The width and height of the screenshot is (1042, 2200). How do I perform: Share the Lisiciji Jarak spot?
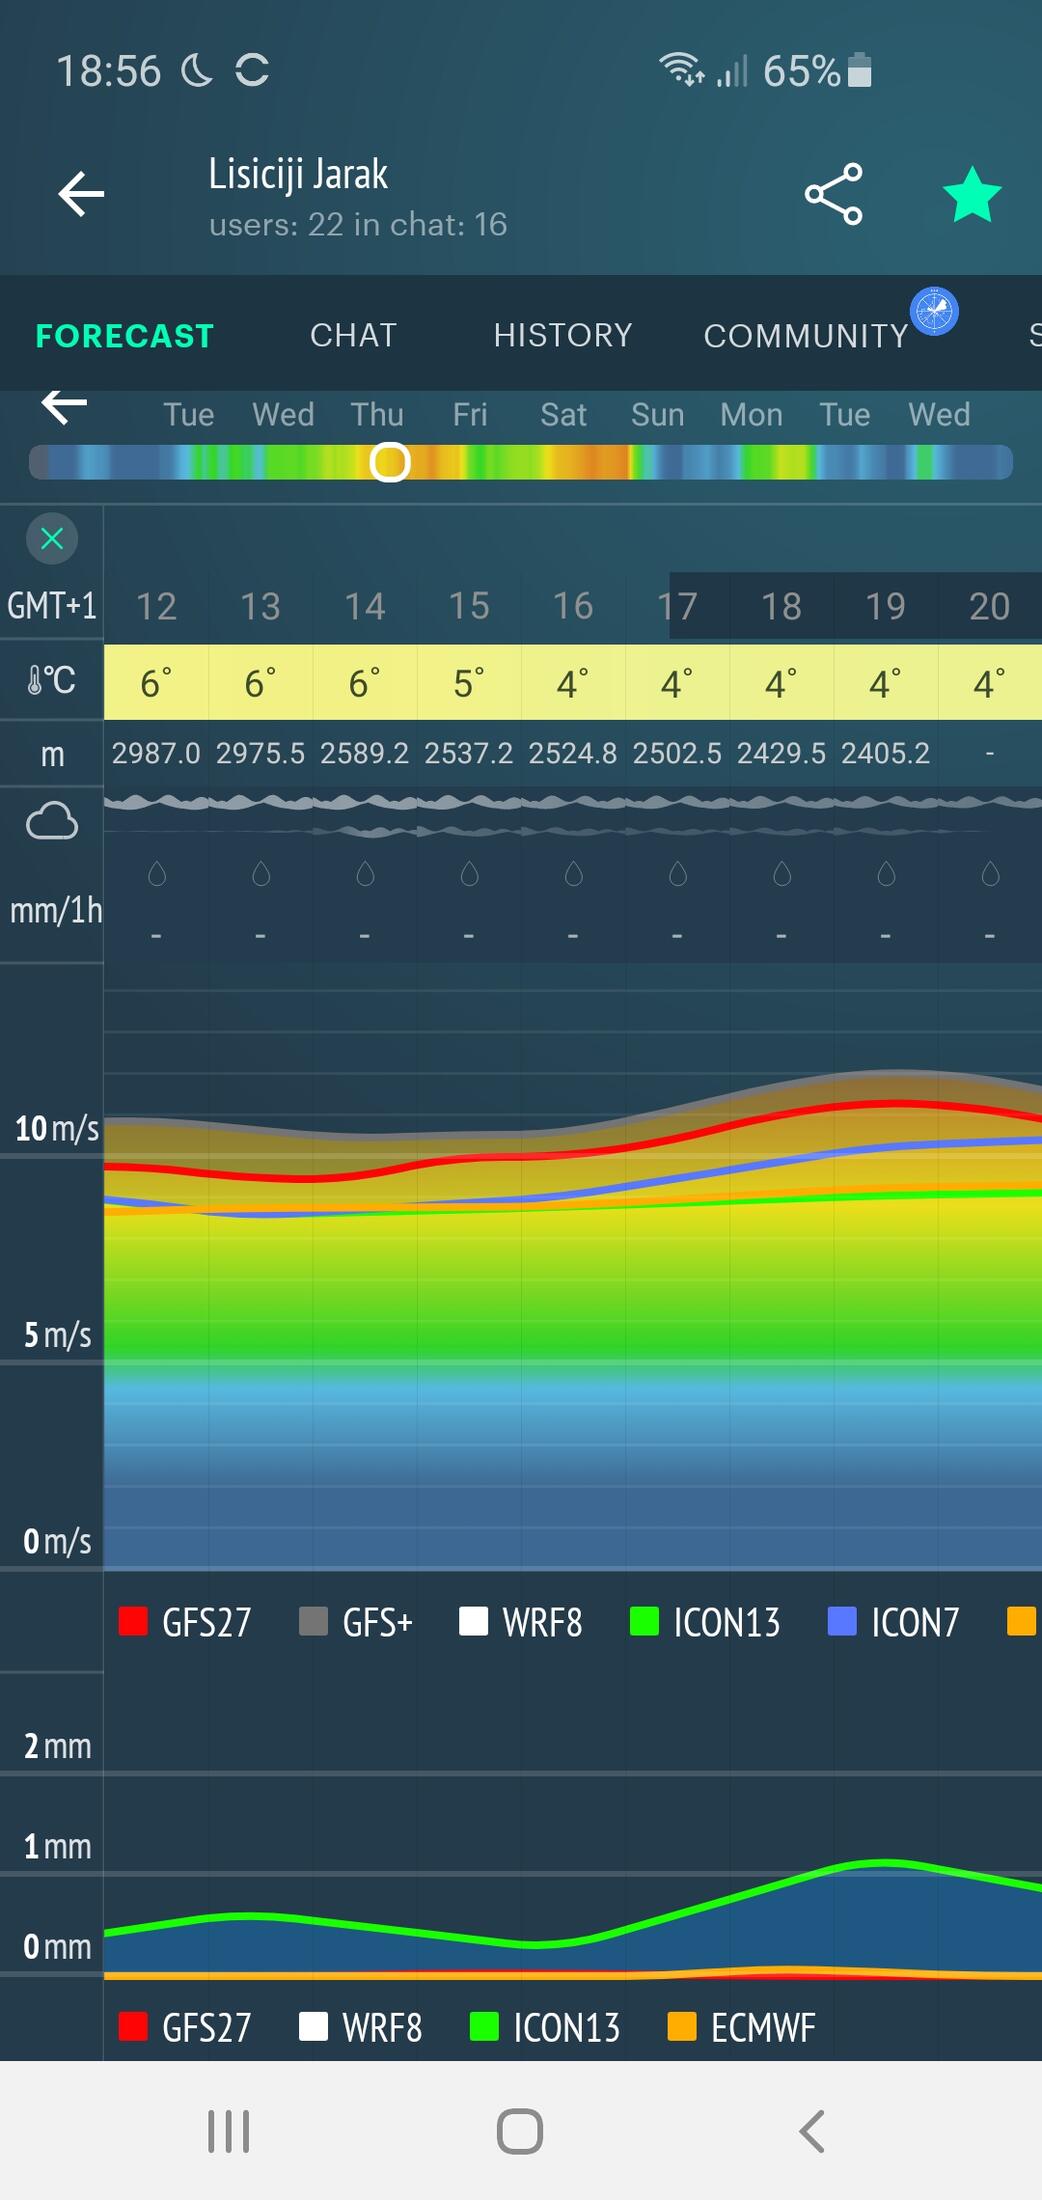click(833, 194)
